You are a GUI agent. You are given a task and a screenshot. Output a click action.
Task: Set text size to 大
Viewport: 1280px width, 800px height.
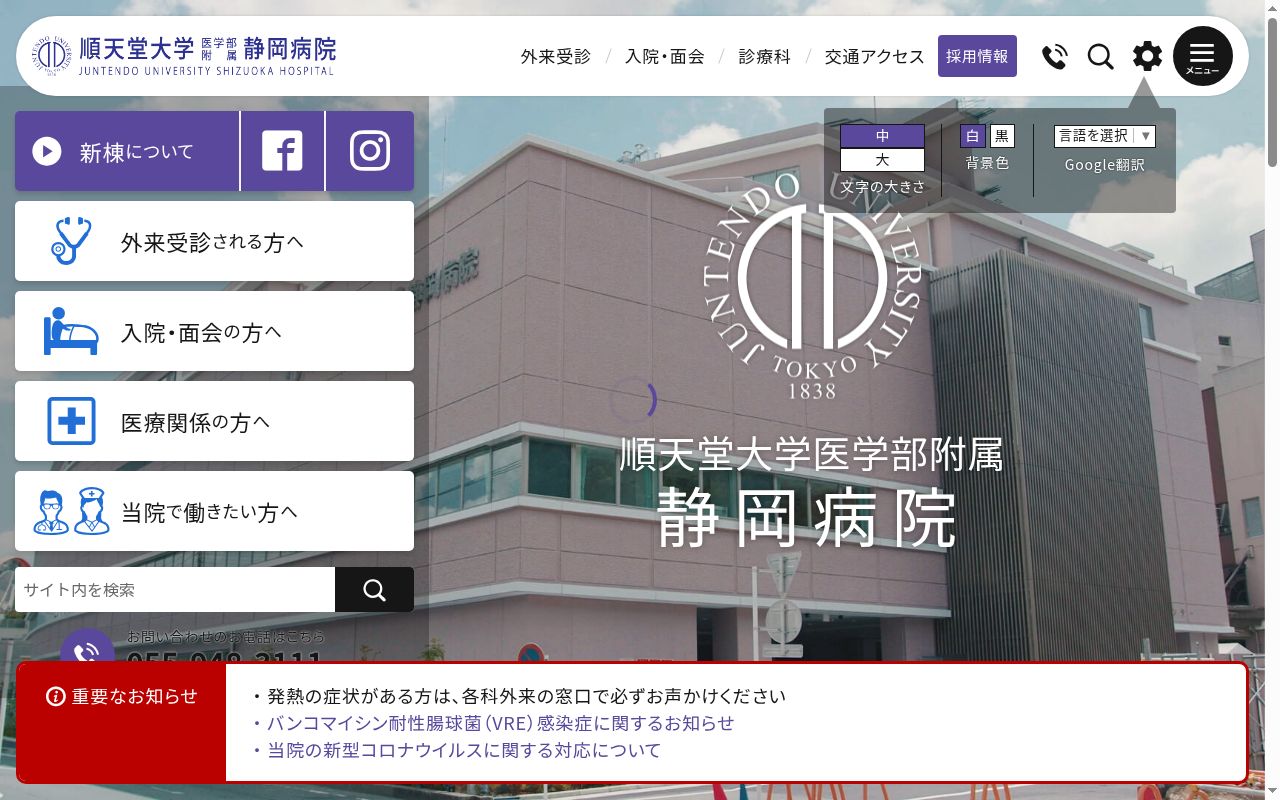pos(882,160)
